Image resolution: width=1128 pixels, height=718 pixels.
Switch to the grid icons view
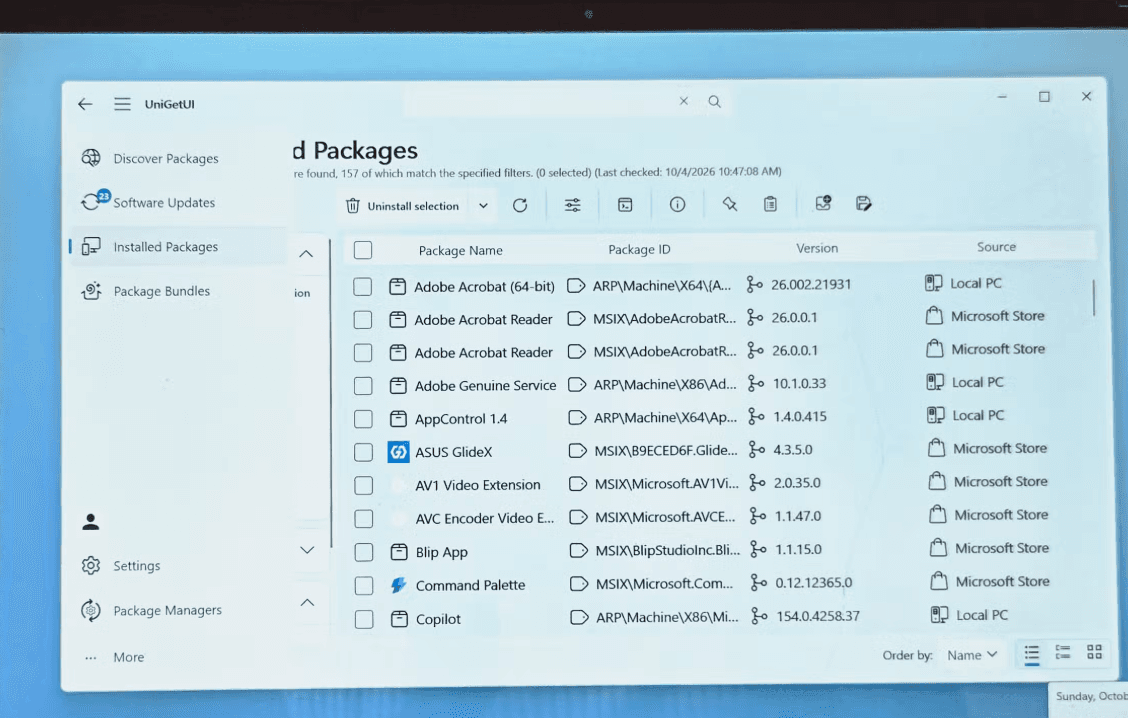pos(1094,652)
